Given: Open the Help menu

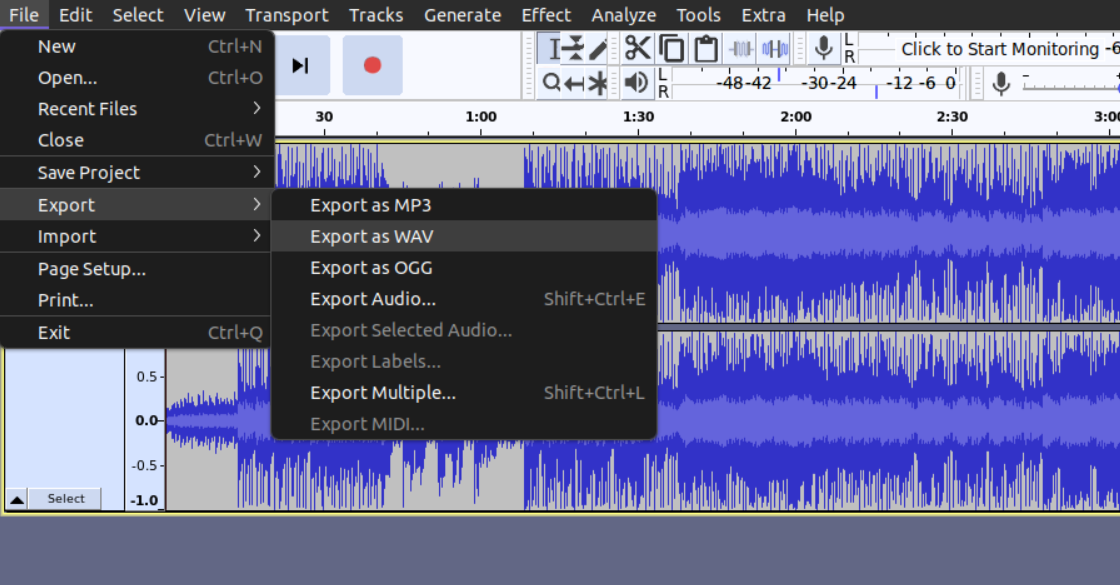Looking at the screenshot, I should (x=825, y=15).
